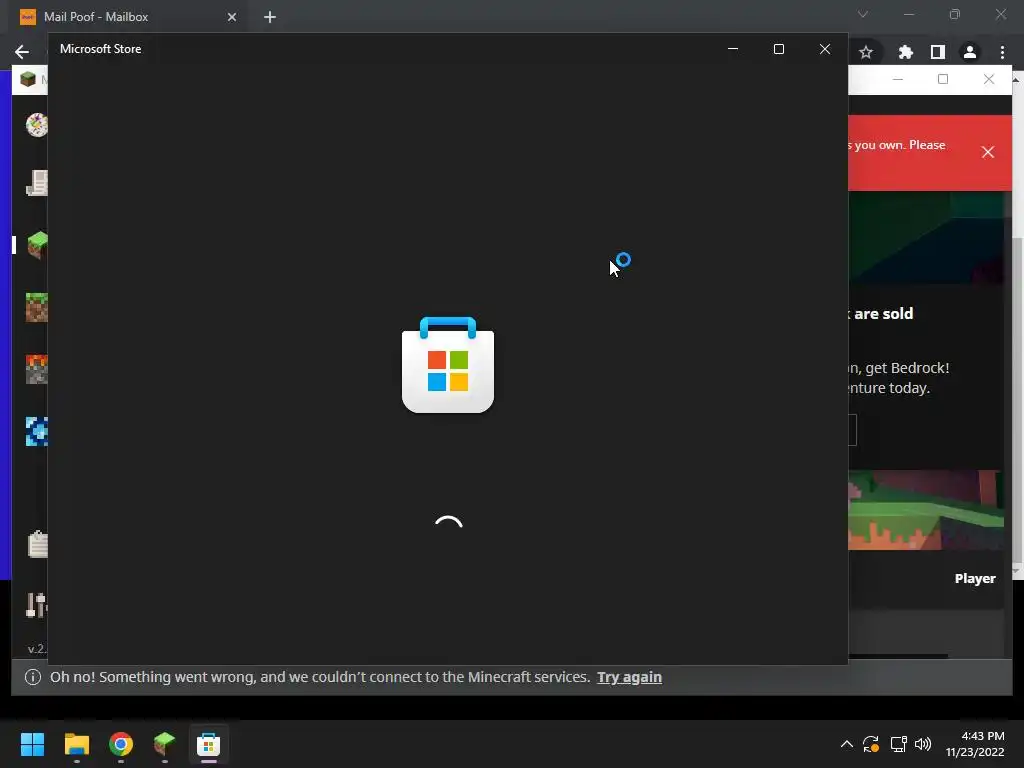Open launcher settings sliders icon

pos(37,605)
